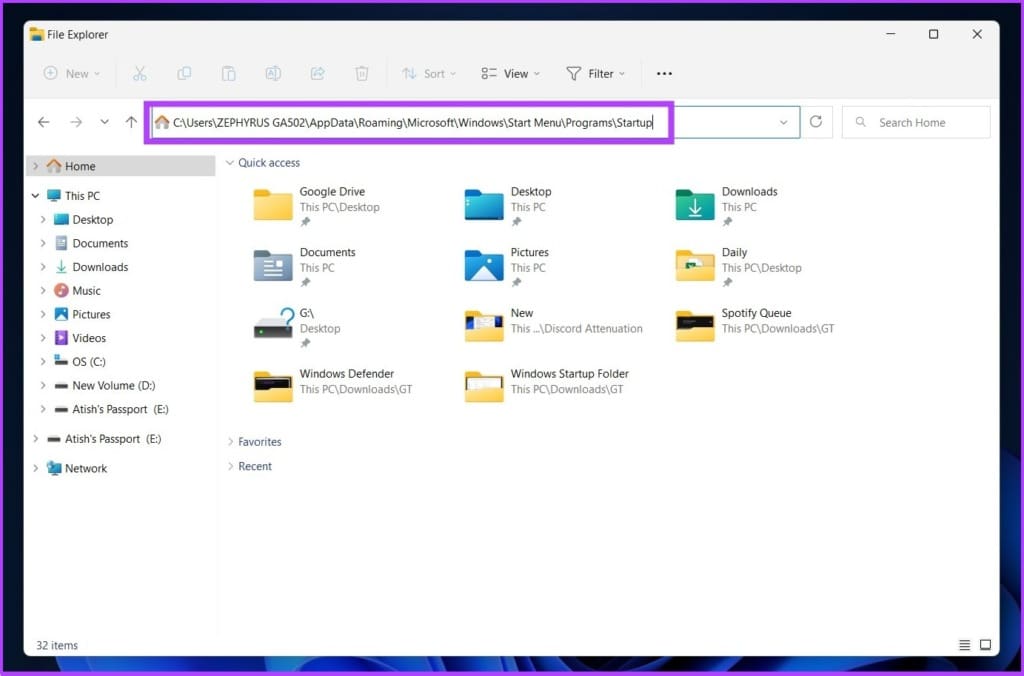Go up one folder level
The width and height of the screenshot is (1024, 676).
[x=131, y=122]
